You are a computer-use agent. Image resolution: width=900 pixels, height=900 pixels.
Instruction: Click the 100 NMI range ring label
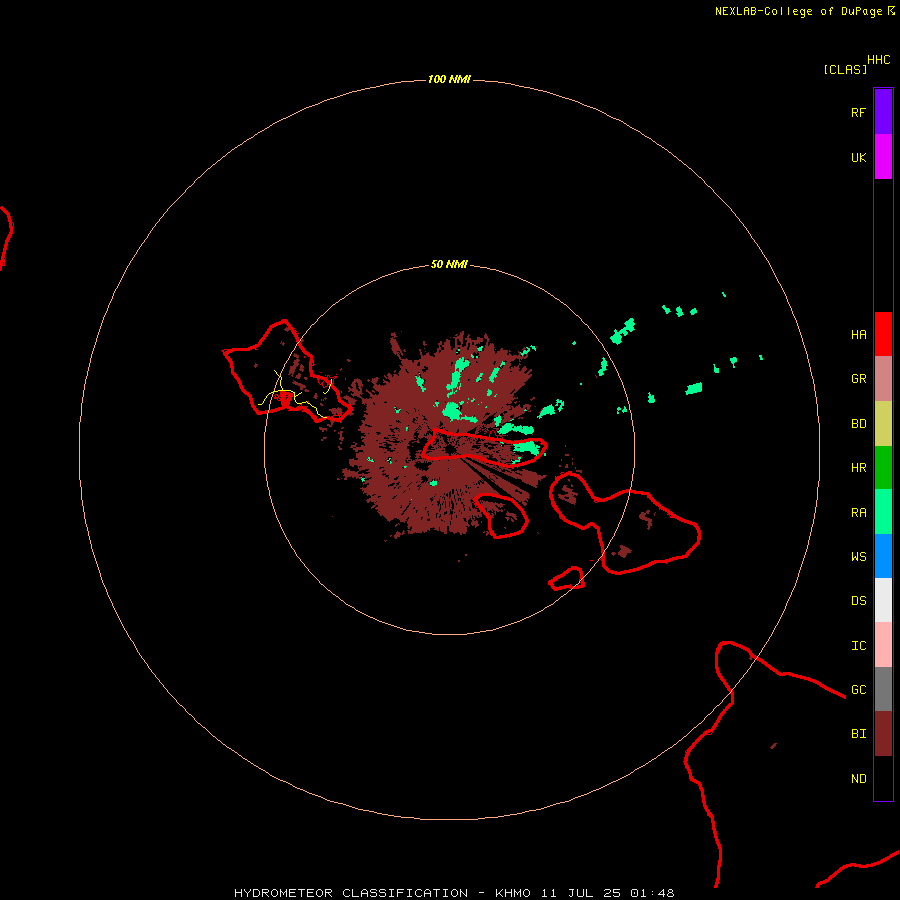point(449,79)
